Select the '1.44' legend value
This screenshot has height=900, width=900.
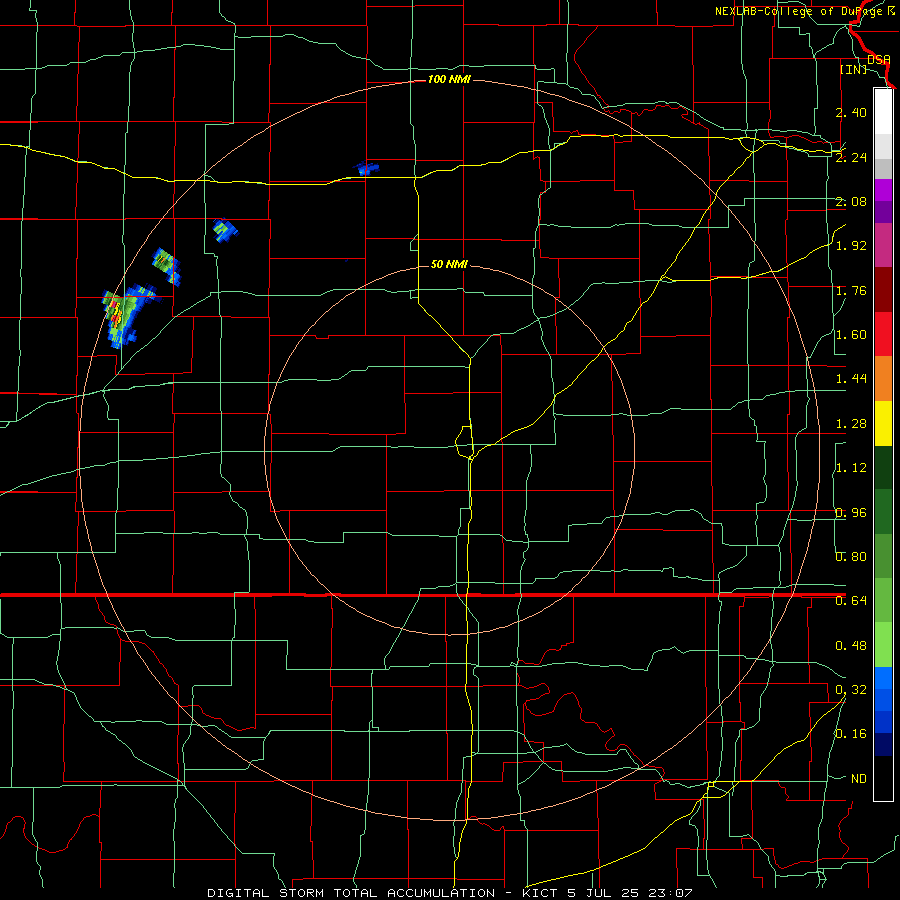[x=851, y=379]
